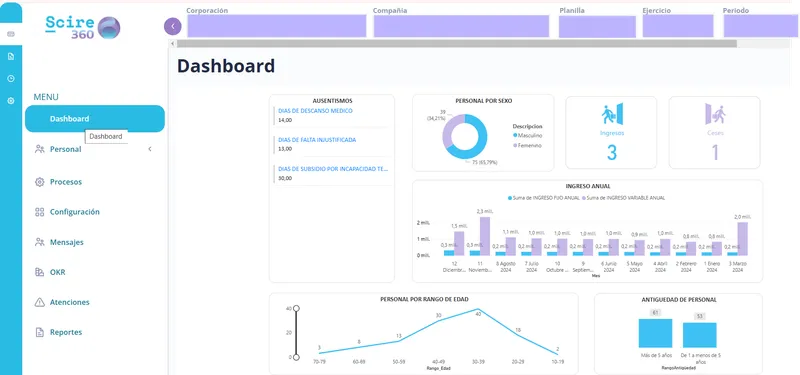Expand the Personal menu chevron

[150, 149]
